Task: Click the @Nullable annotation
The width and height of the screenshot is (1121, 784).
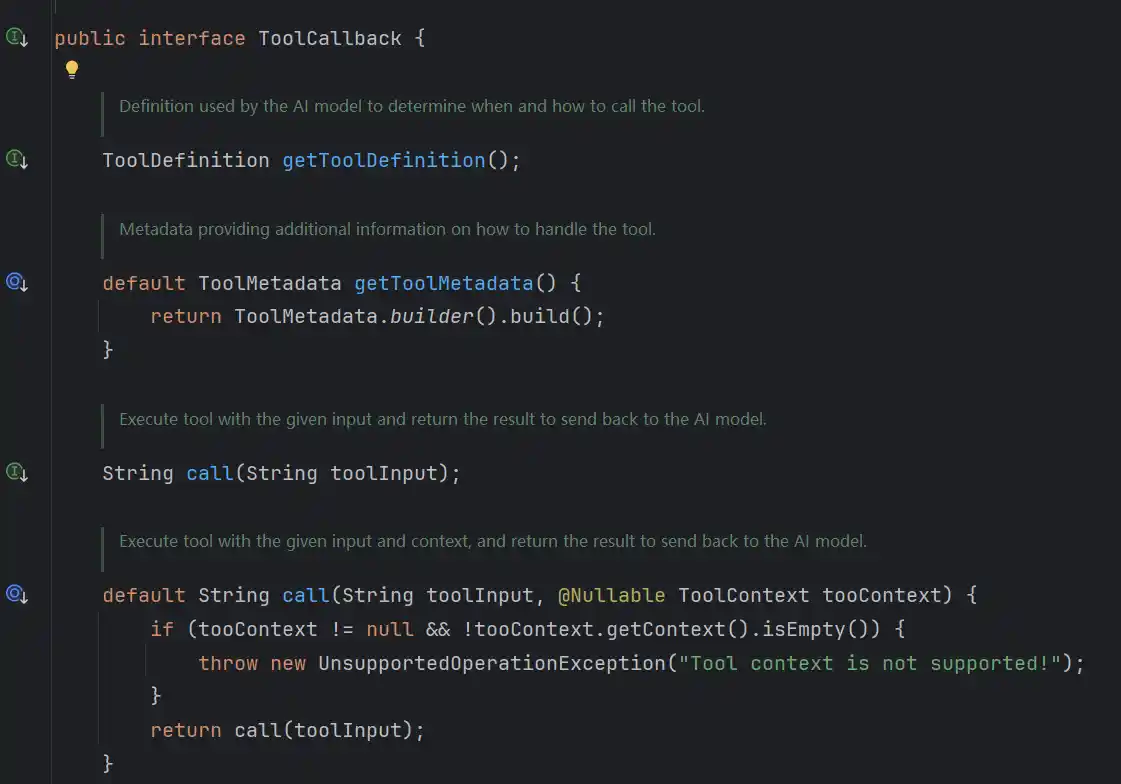Action: (611, 596)
